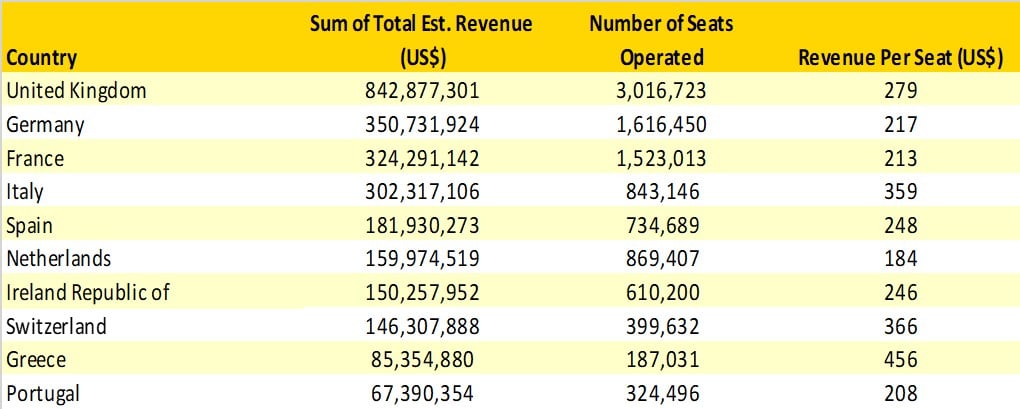Select Greece's seats operated value 187,031
The width and height of the screenshot is (1020, 409).
point(662,360)
